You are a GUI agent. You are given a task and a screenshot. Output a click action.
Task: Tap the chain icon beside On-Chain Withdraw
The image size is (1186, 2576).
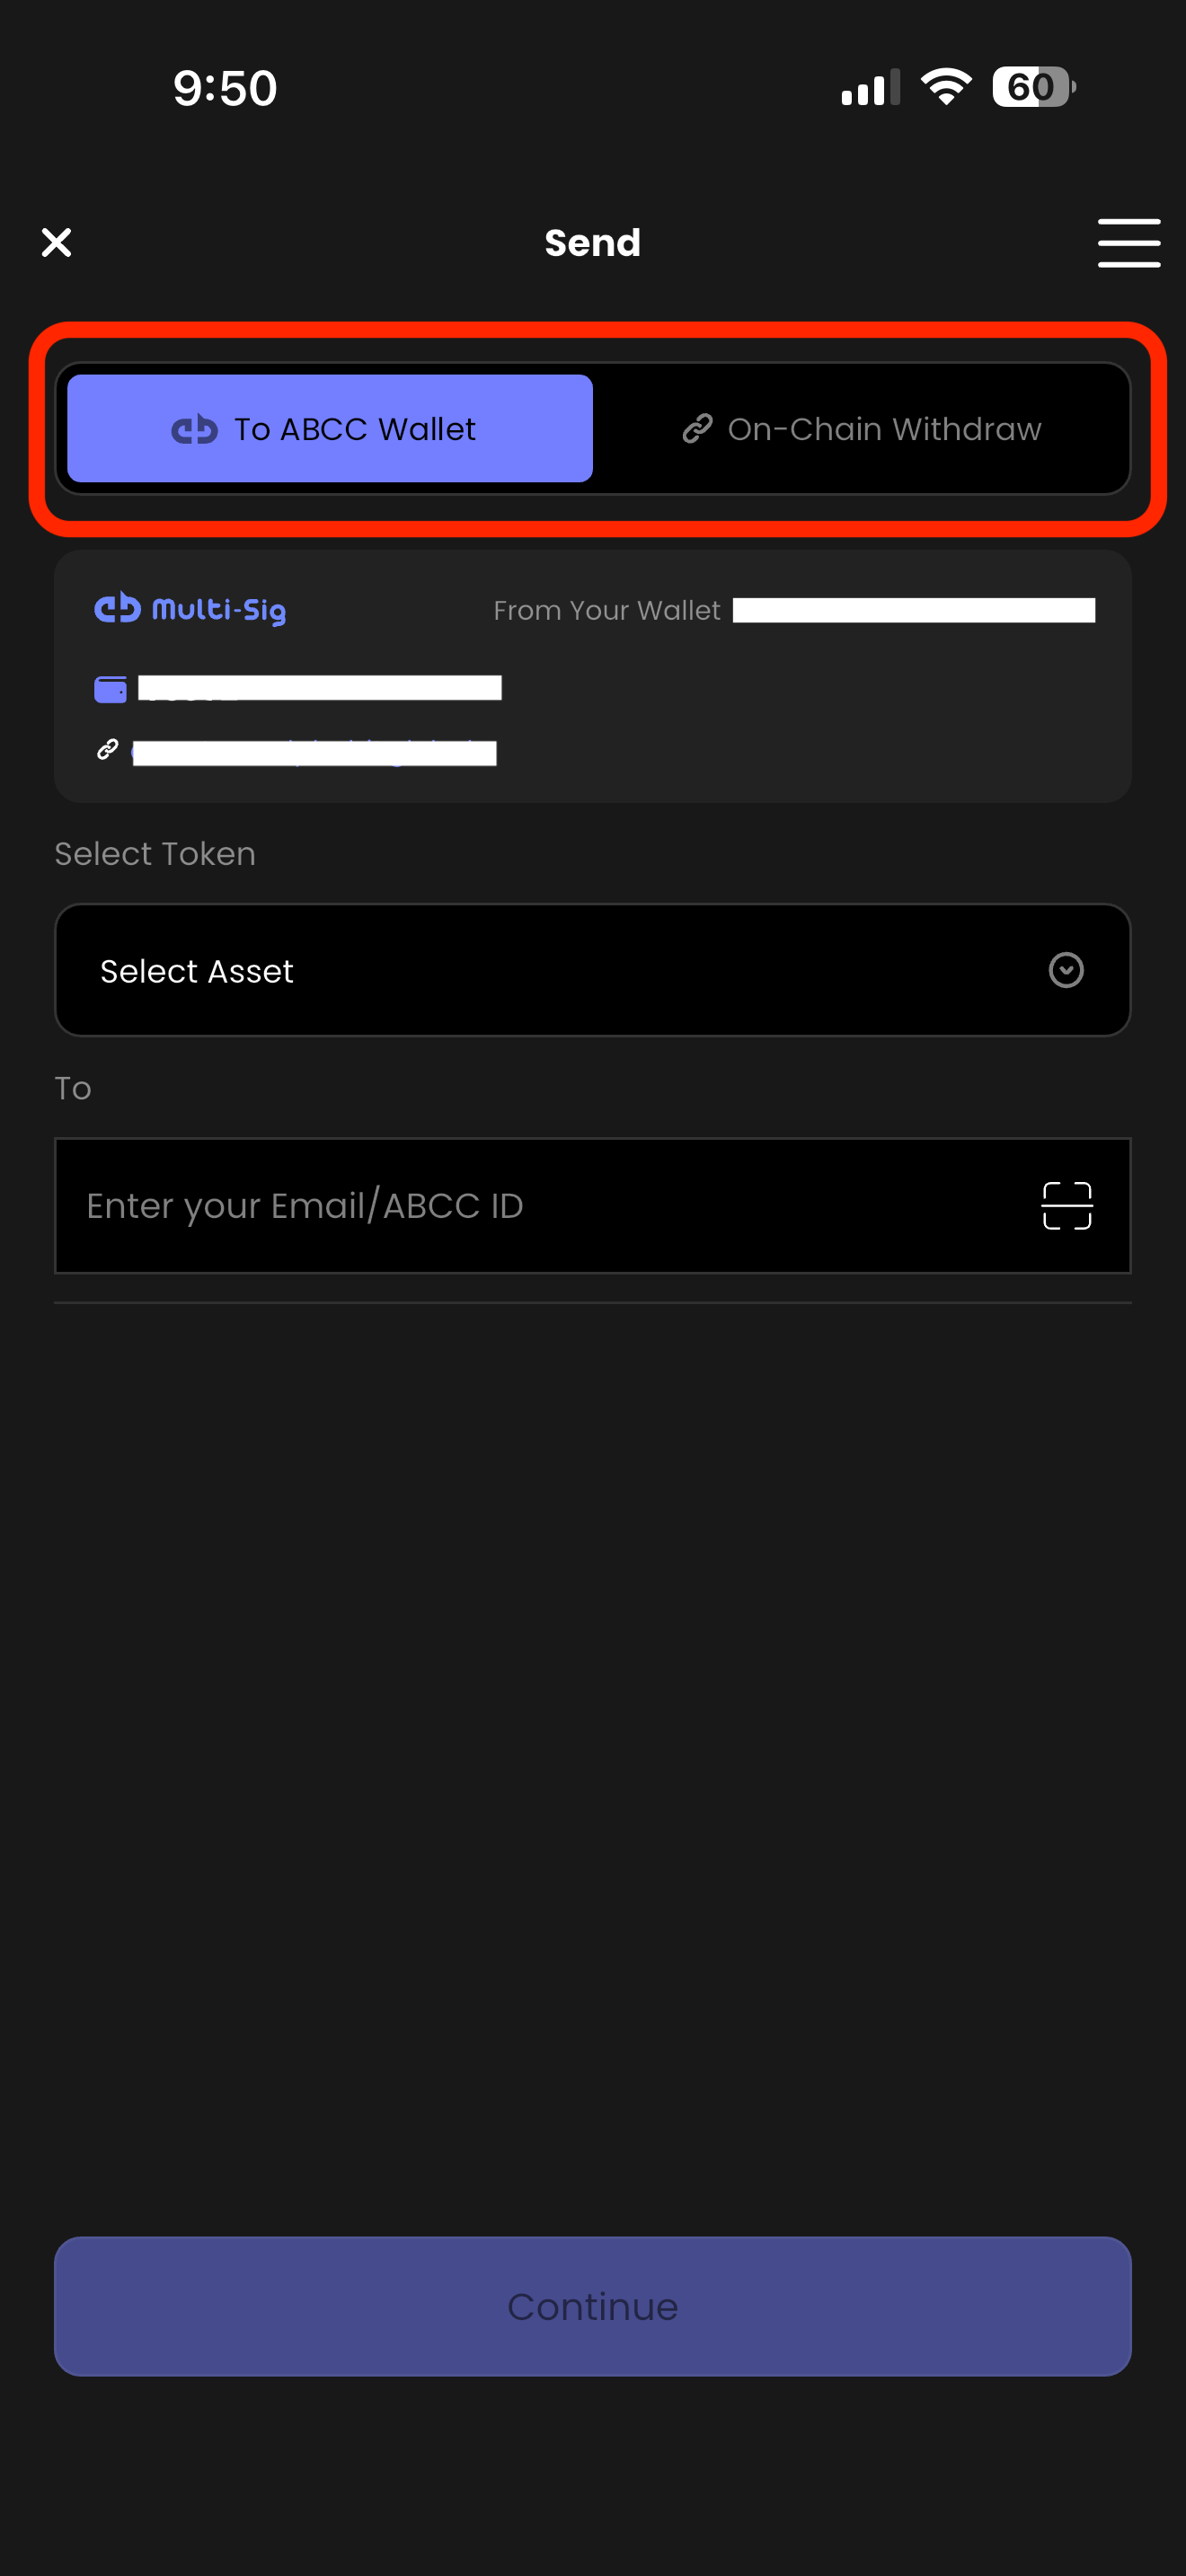click(x=697, y=429)
